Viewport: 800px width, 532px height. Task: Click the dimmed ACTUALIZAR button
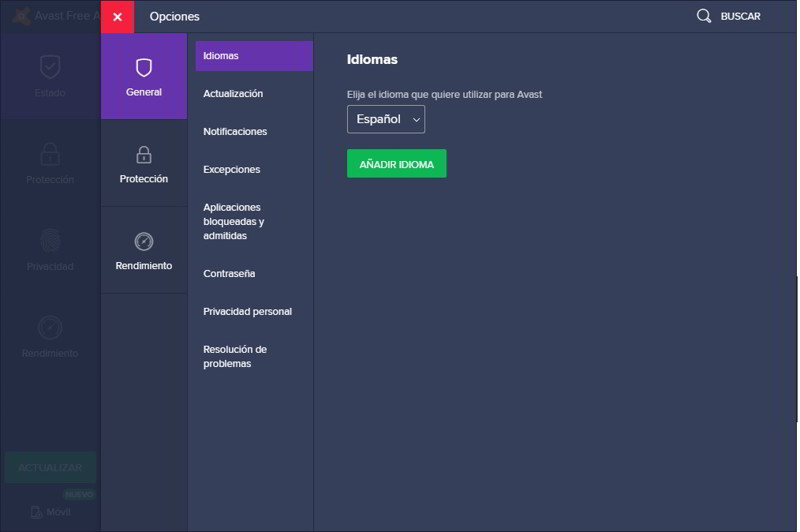pos(50,468)
